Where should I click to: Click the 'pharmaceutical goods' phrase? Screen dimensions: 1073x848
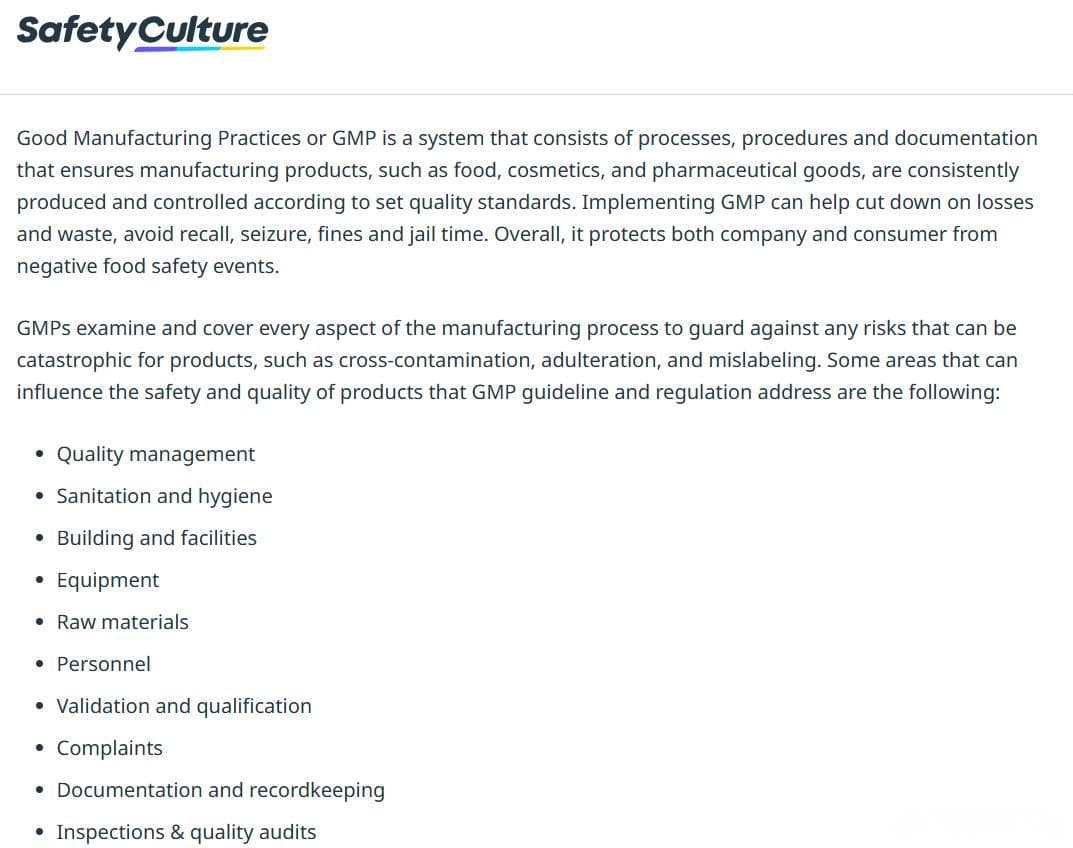pyautogui.click(x=757, y=170)
